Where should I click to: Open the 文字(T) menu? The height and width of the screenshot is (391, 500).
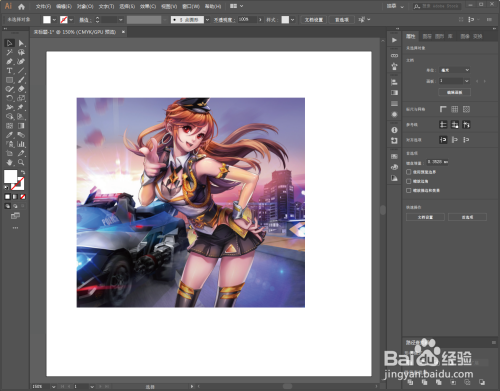pyautogui.click(x=106, y=7)
